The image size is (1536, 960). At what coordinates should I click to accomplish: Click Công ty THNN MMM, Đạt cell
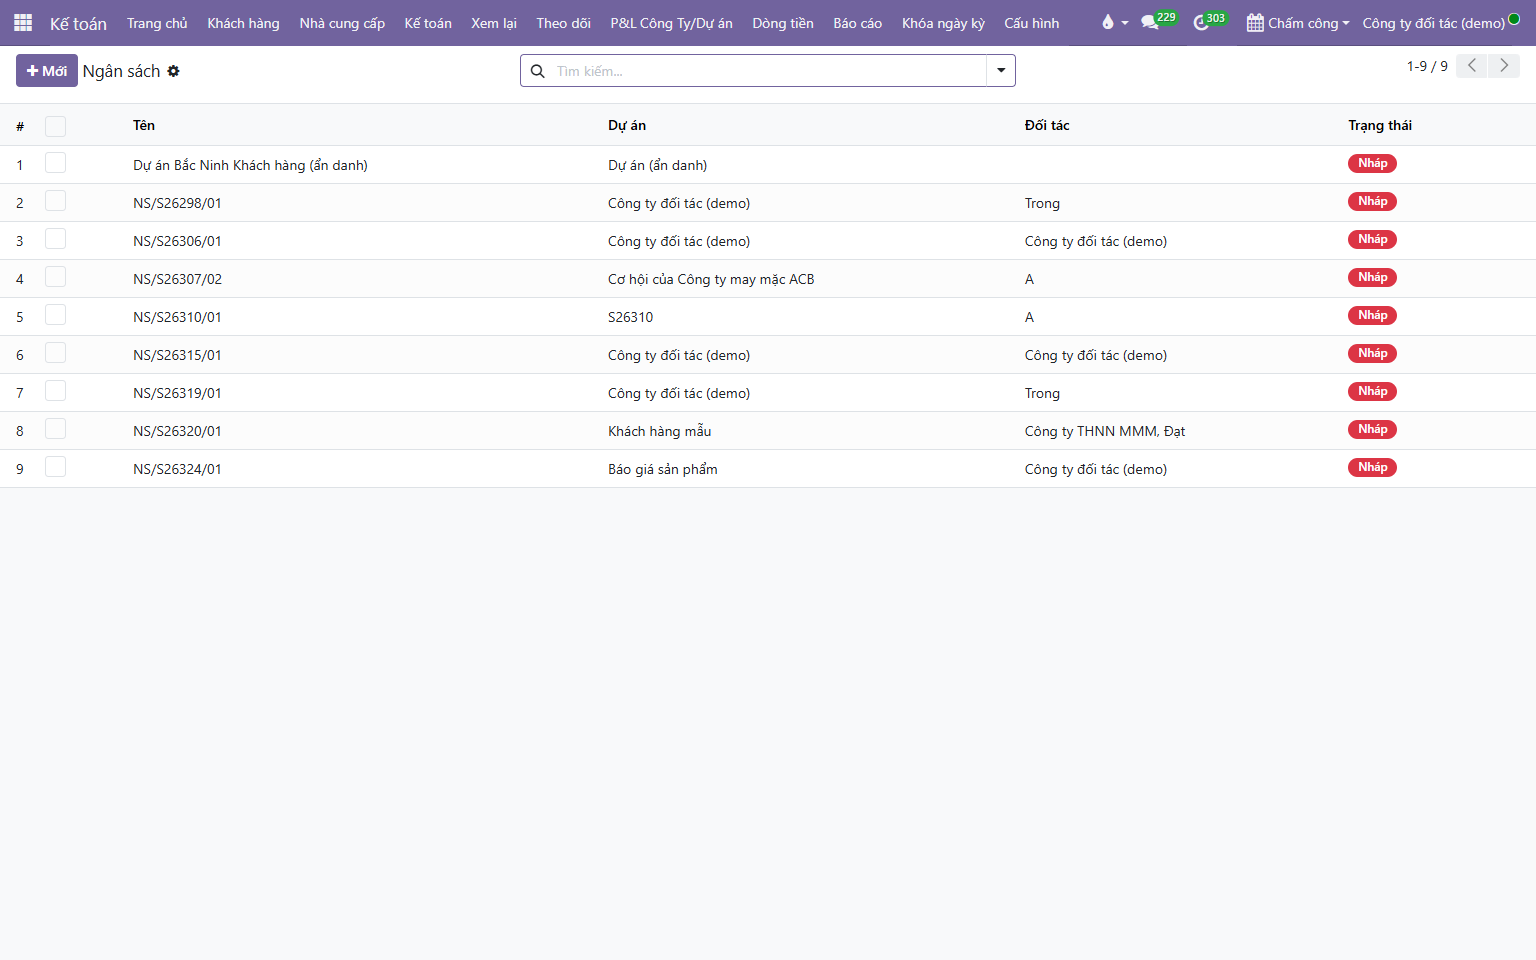click(x=1105, y=431)
